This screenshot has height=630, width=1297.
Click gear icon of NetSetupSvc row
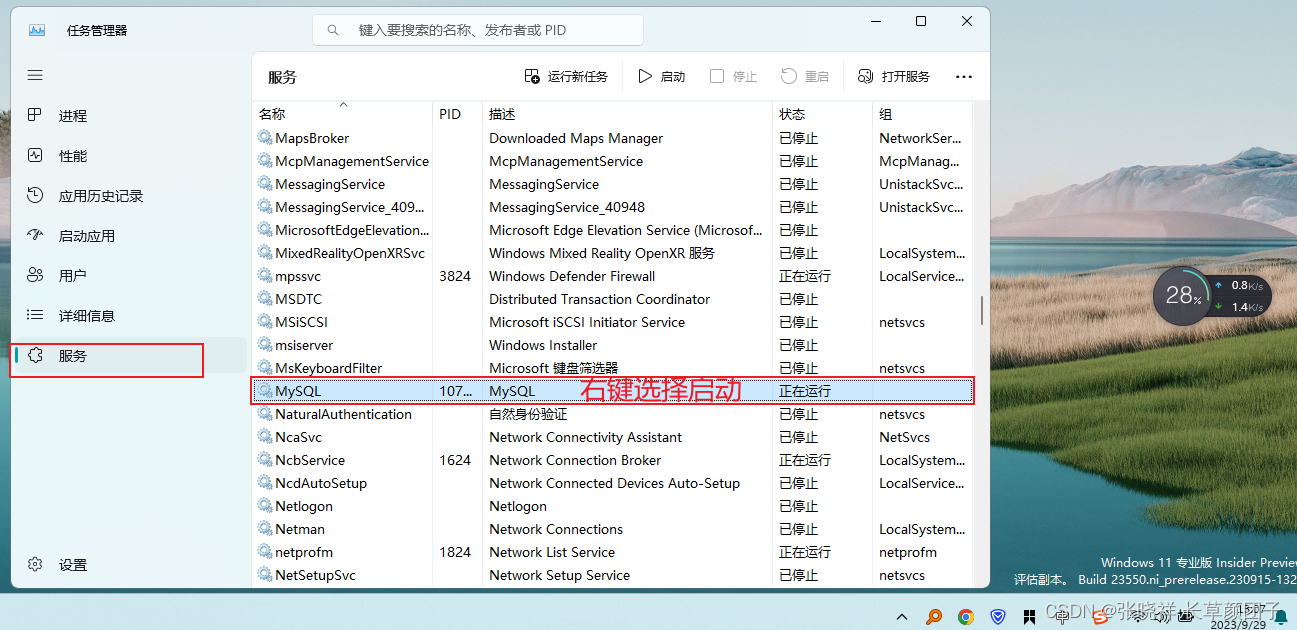tap(265, 575)
